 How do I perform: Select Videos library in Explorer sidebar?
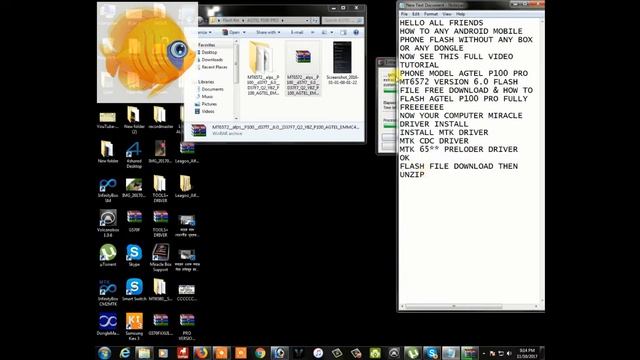(208, 111)
